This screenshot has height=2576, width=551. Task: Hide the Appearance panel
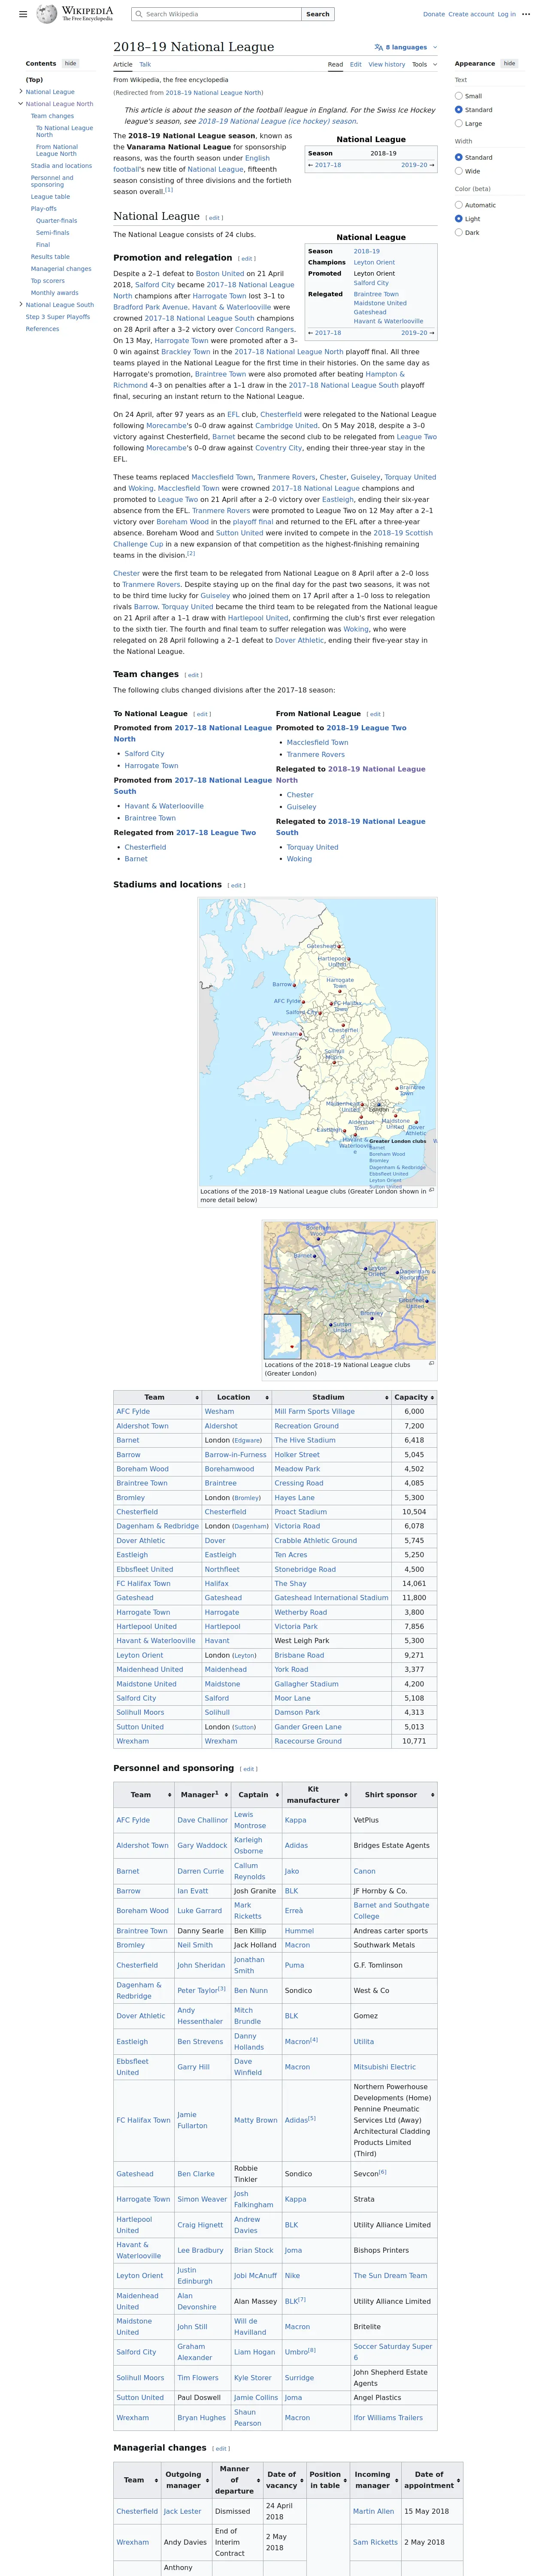509,63
